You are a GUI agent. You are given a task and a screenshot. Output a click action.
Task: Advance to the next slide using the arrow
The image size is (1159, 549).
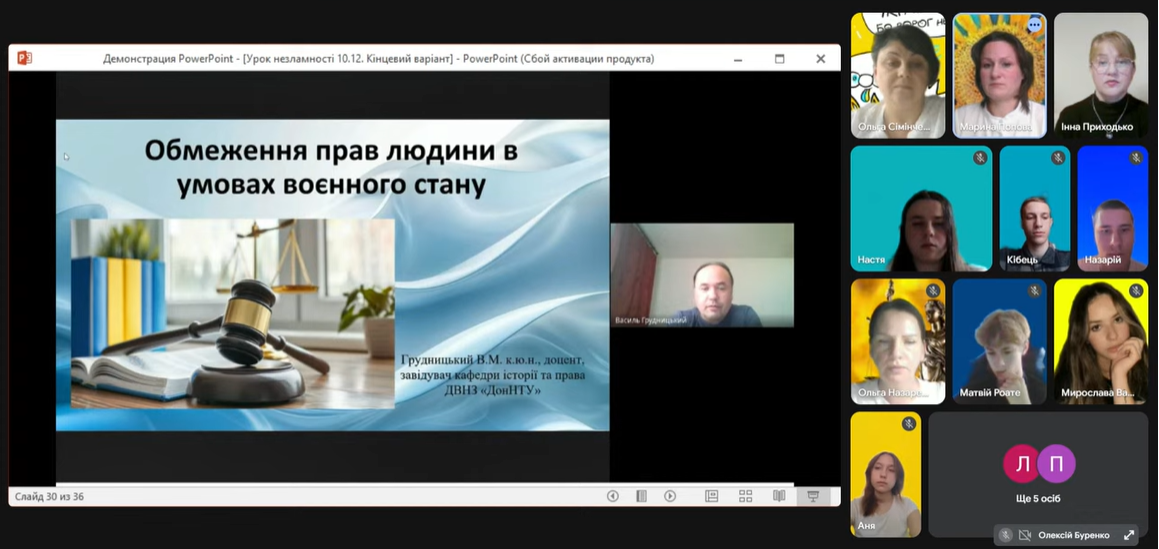point(670,496)
